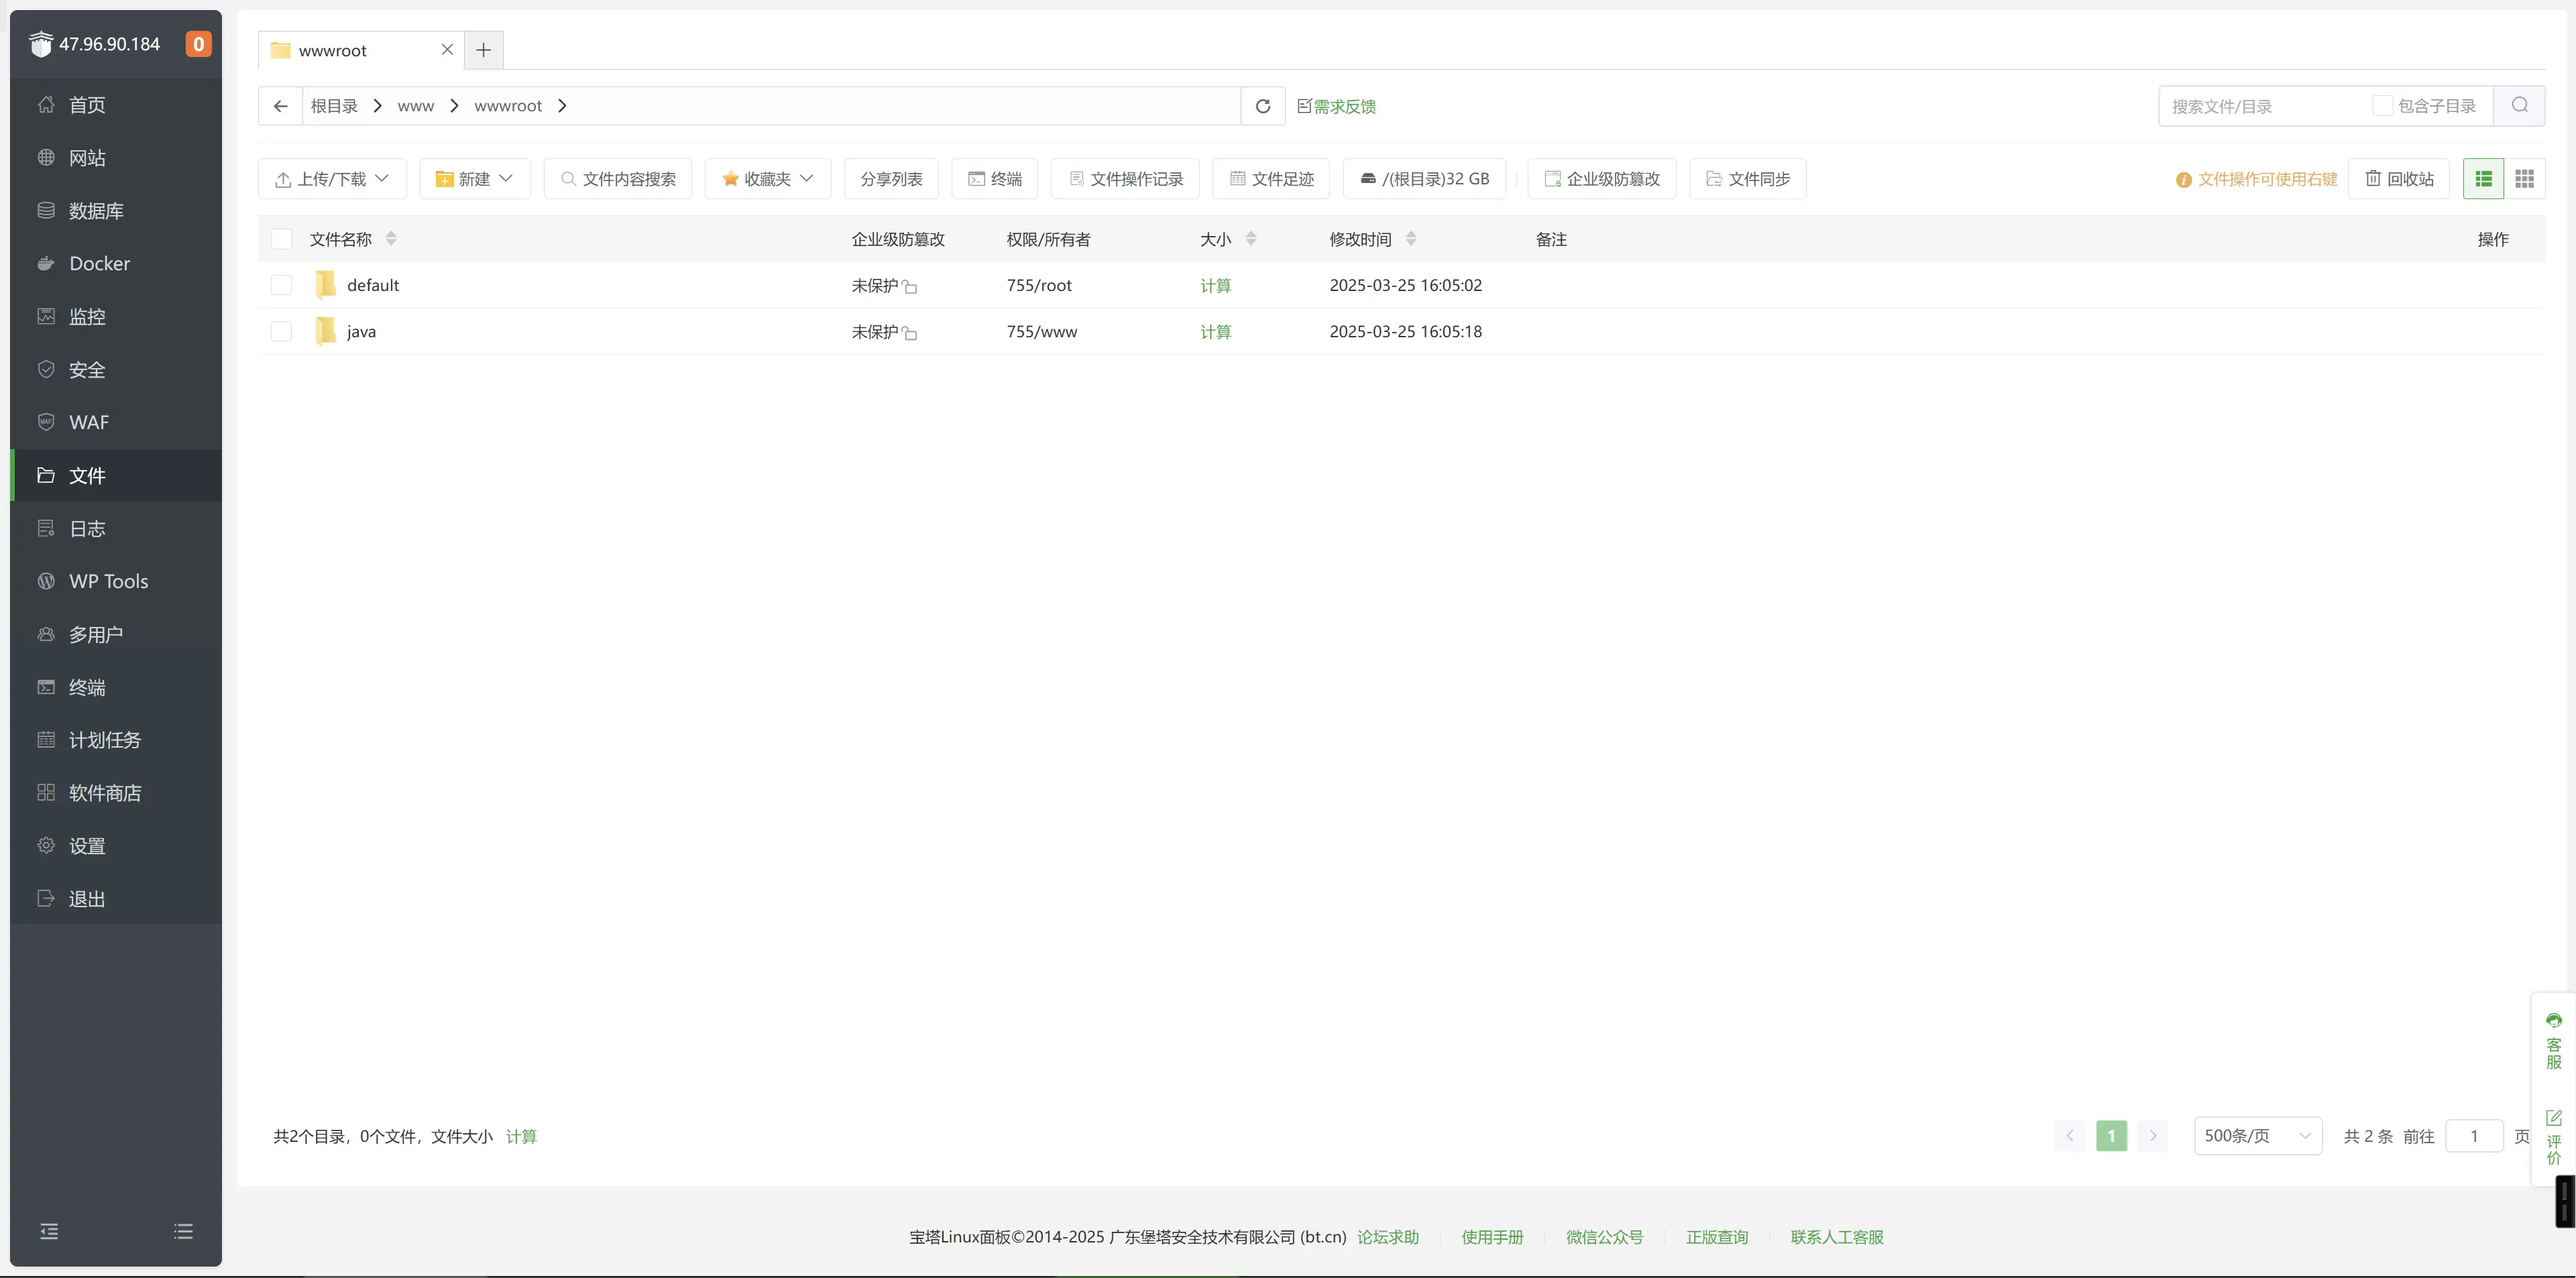
Task: Click the search magnifier button
Action: (2519, 106)
